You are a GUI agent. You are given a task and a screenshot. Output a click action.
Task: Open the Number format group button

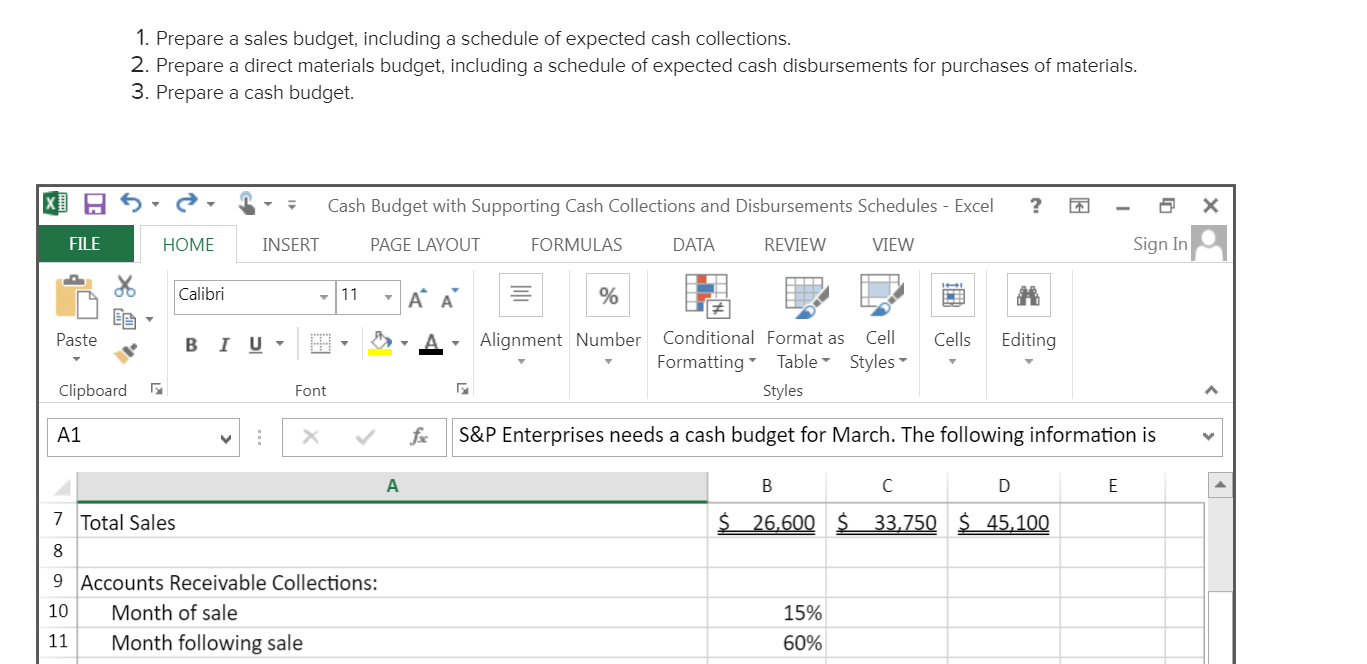click(608, 319)
